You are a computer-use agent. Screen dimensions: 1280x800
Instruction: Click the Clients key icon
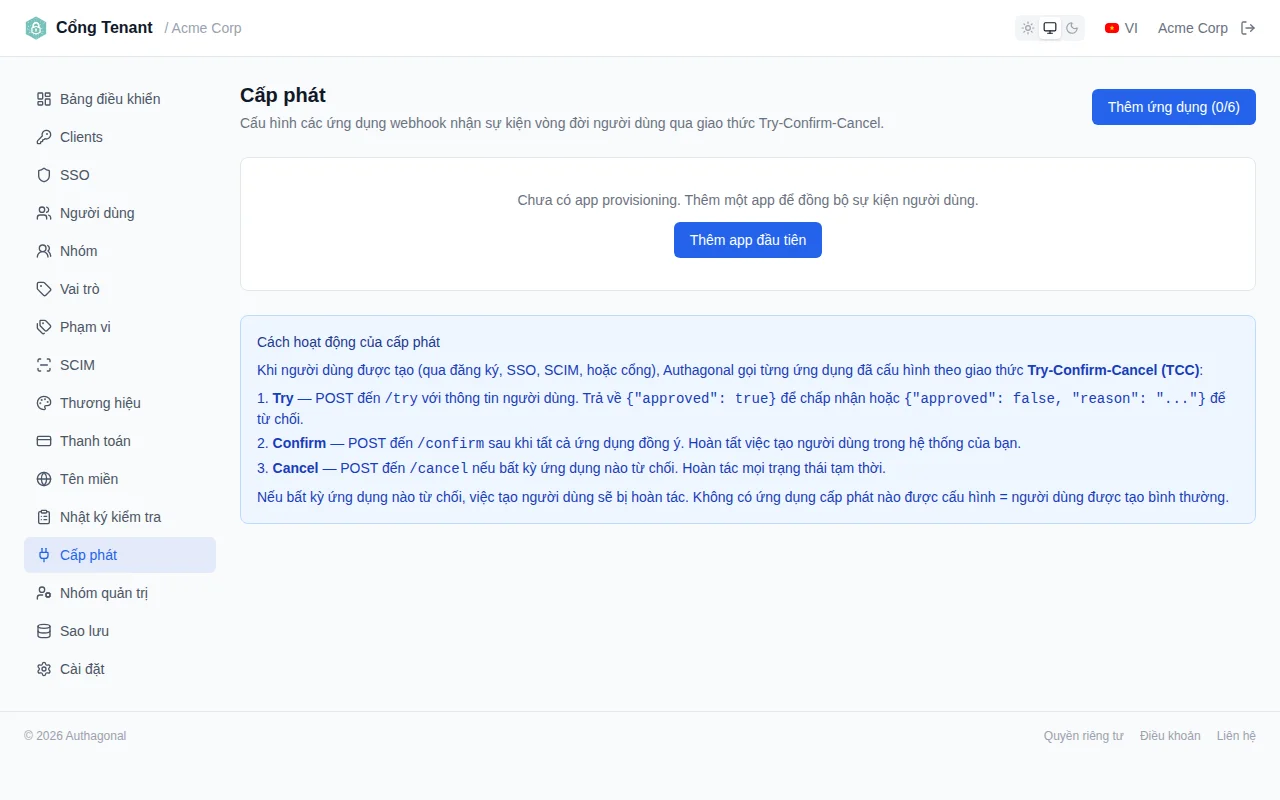44,137
